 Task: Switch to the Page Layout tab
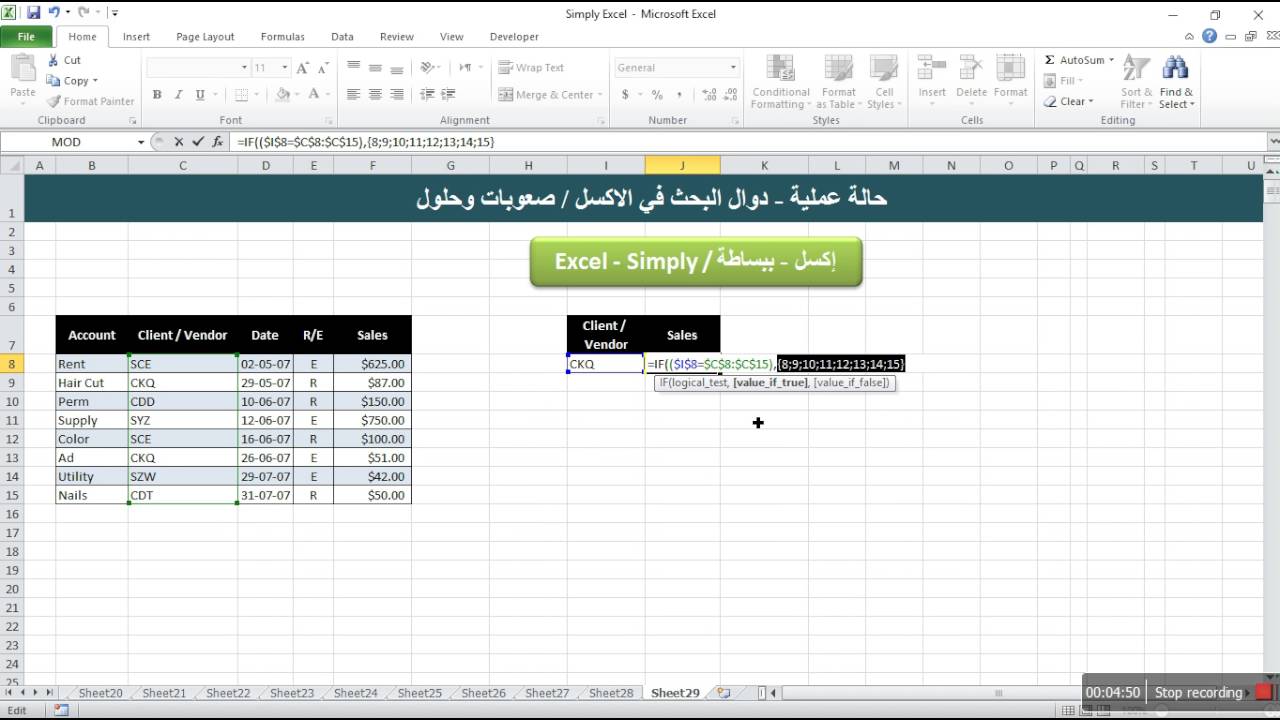tap(205, 36)
